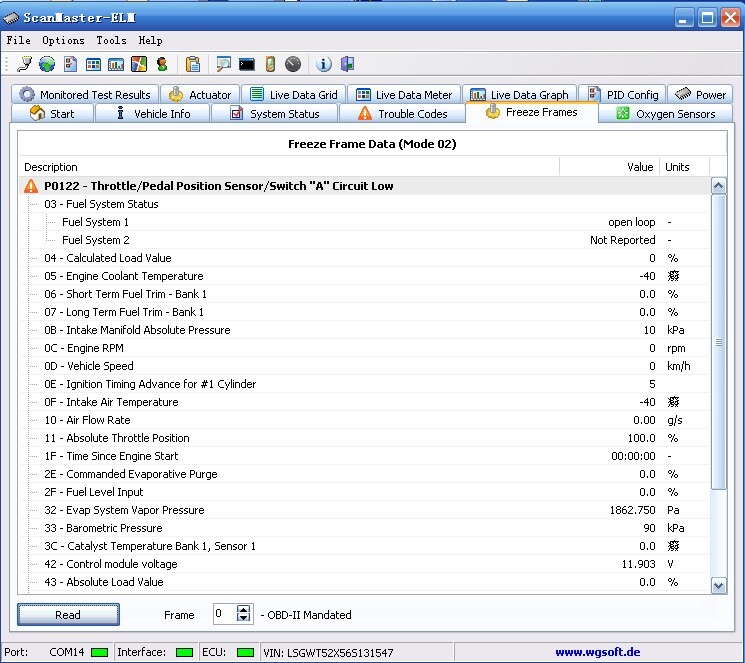Switch to the Actuator tab
745x663 pixels.
(x=200, y=95)
